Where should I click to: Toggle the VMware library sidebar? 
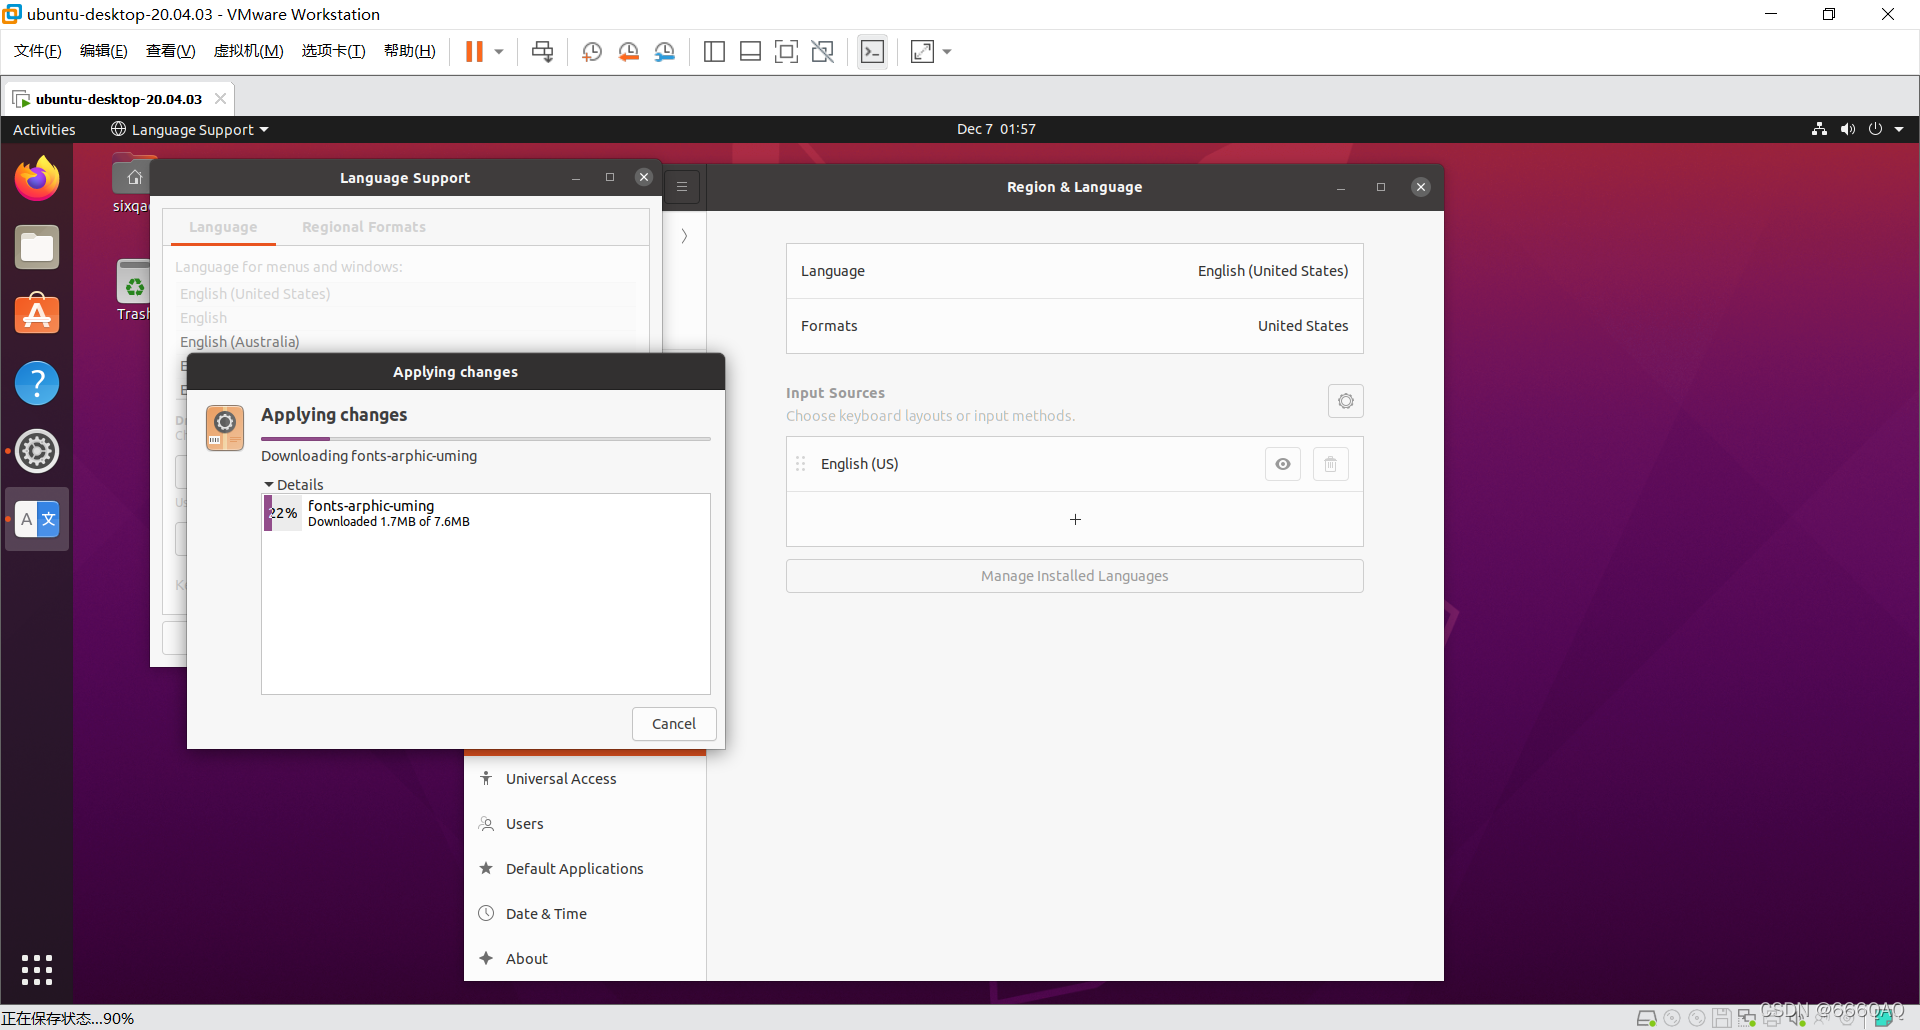point(714,51)
